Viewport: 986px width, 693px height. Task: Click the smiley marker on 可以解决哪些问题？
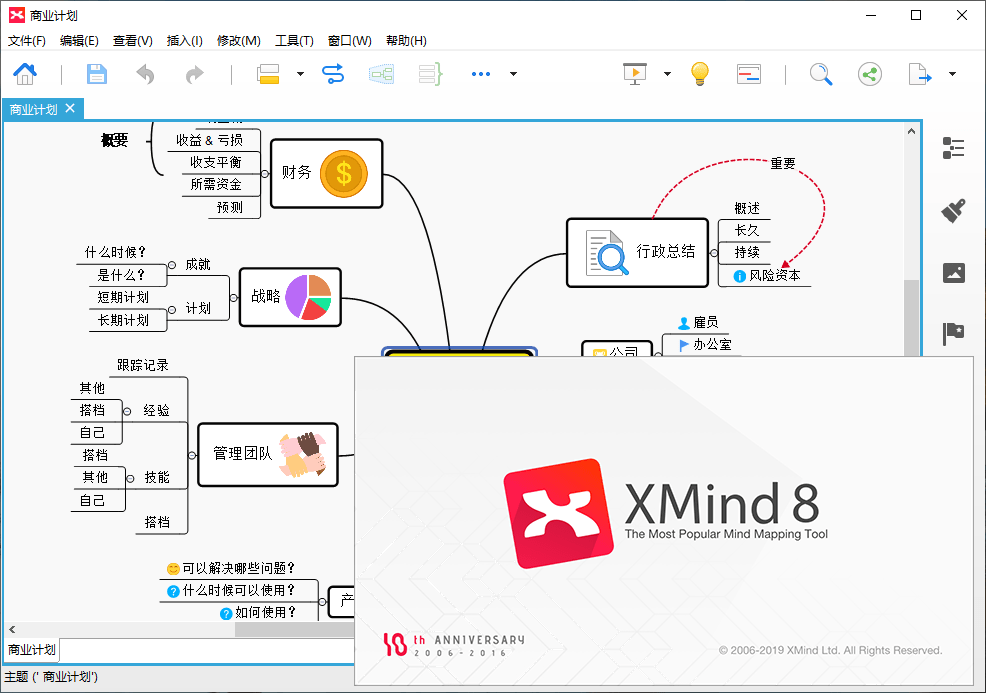pyautogui.click(x=173, y=569)
